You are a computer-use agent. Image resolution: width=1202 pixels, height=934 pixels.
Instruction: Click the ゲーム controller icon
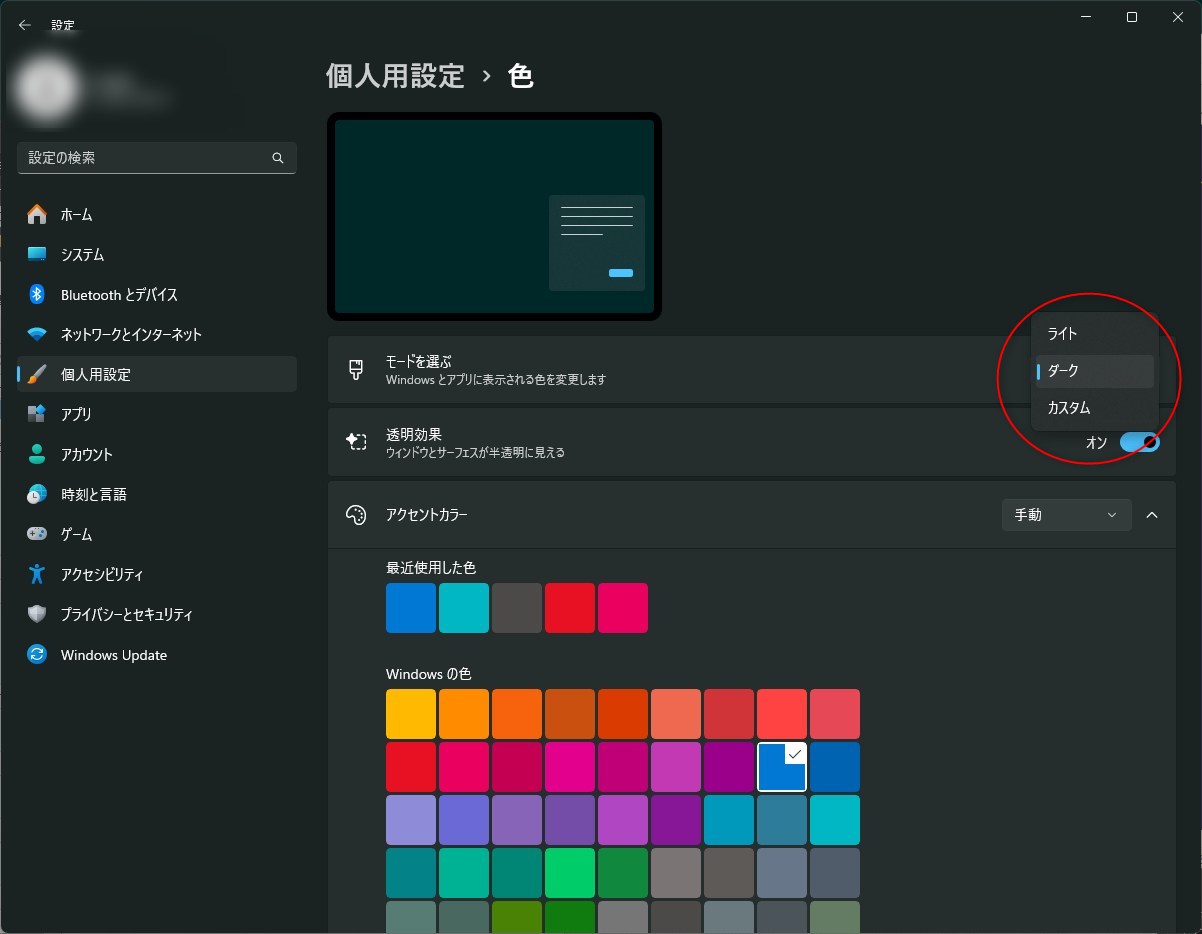pyautogui.click(x=37, y=534)
